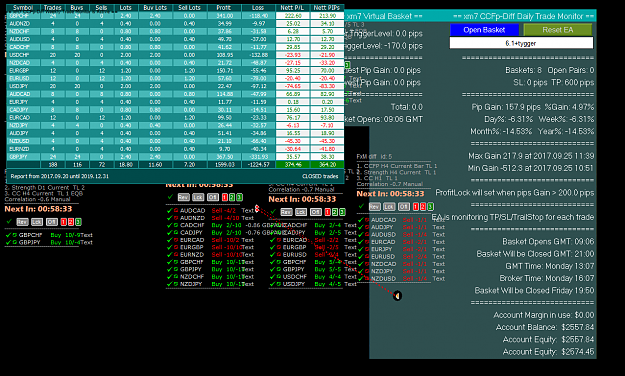Image resolution: width=625 pixels, height=376 pixels.
Task: Click green 3 in the FxM diff Id 5 panel
Action: click(x=430, y=206)
